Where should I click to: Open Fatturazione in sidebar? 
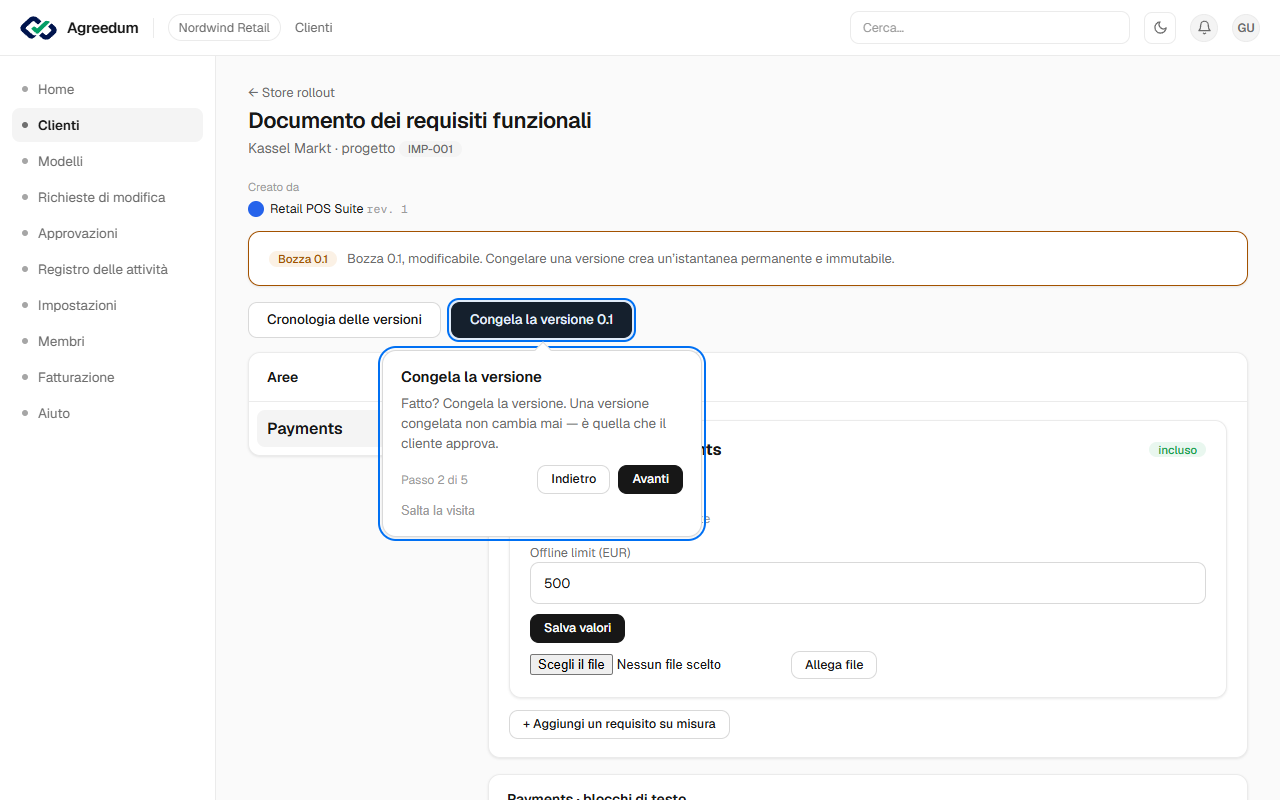[x=107, y=377]
